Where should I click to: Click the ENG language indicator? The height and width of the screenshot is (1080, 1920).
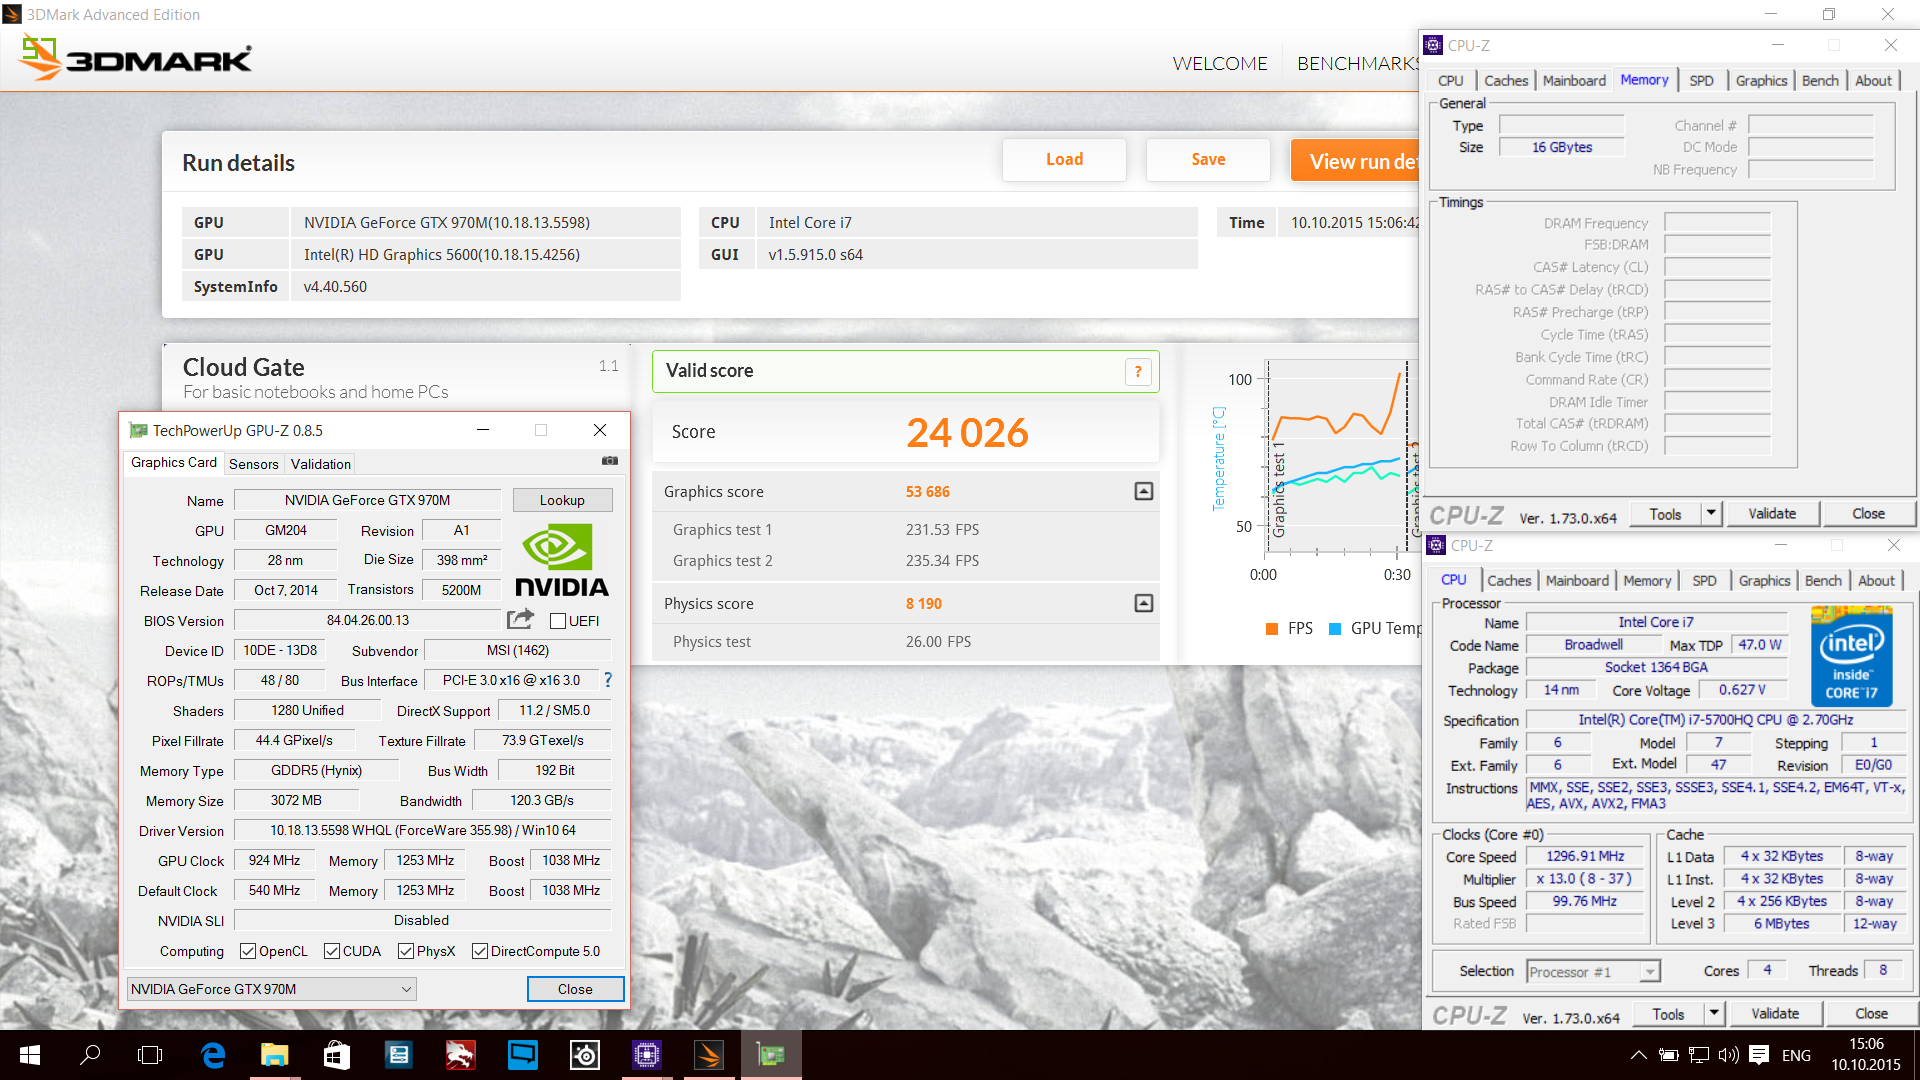pyautogui.click(x=1796, y=1055)
